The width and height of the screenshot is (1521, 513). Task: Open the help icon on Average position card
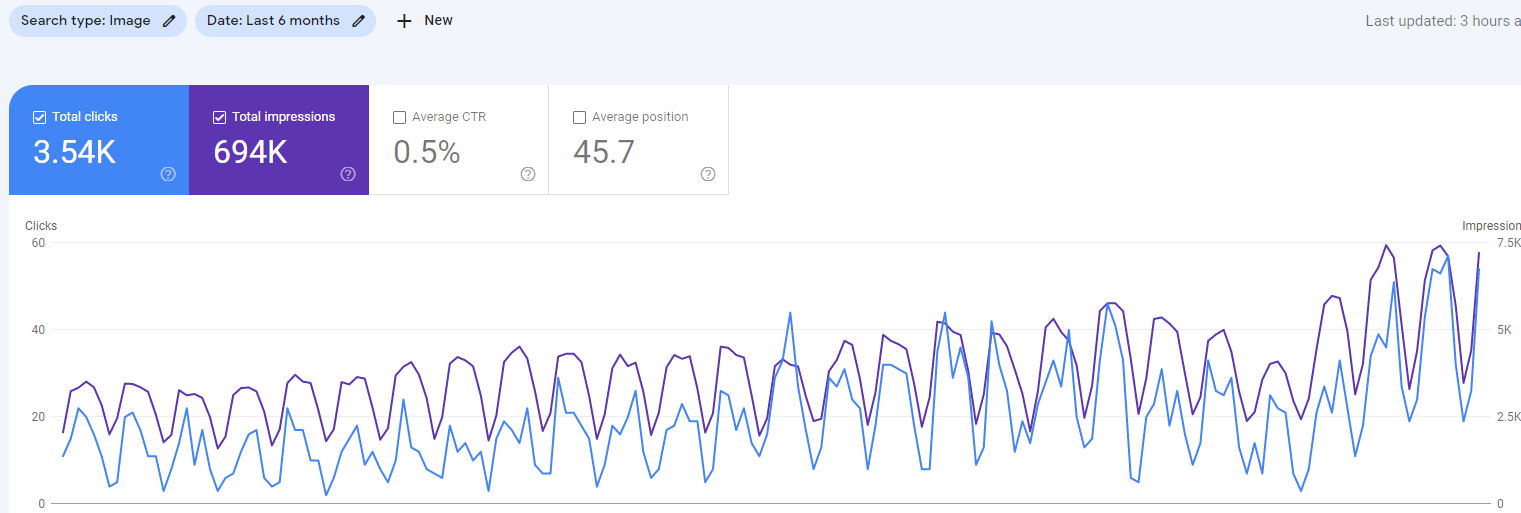point(708,174)
